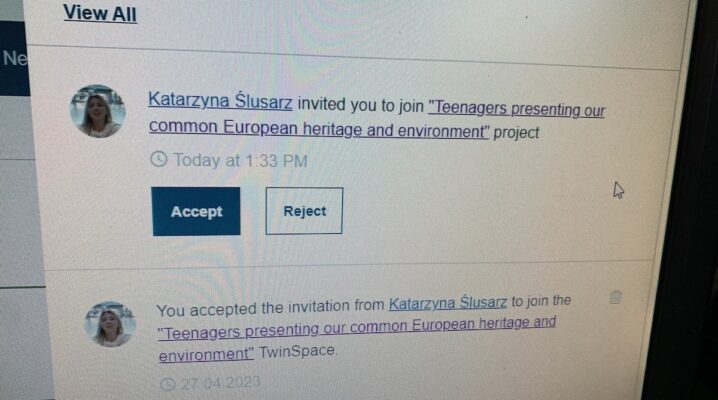Open Katarzyna Ślusarz profile link in pending invitation
The width and height of the screenshot is (718, 400).
[220, 100]
